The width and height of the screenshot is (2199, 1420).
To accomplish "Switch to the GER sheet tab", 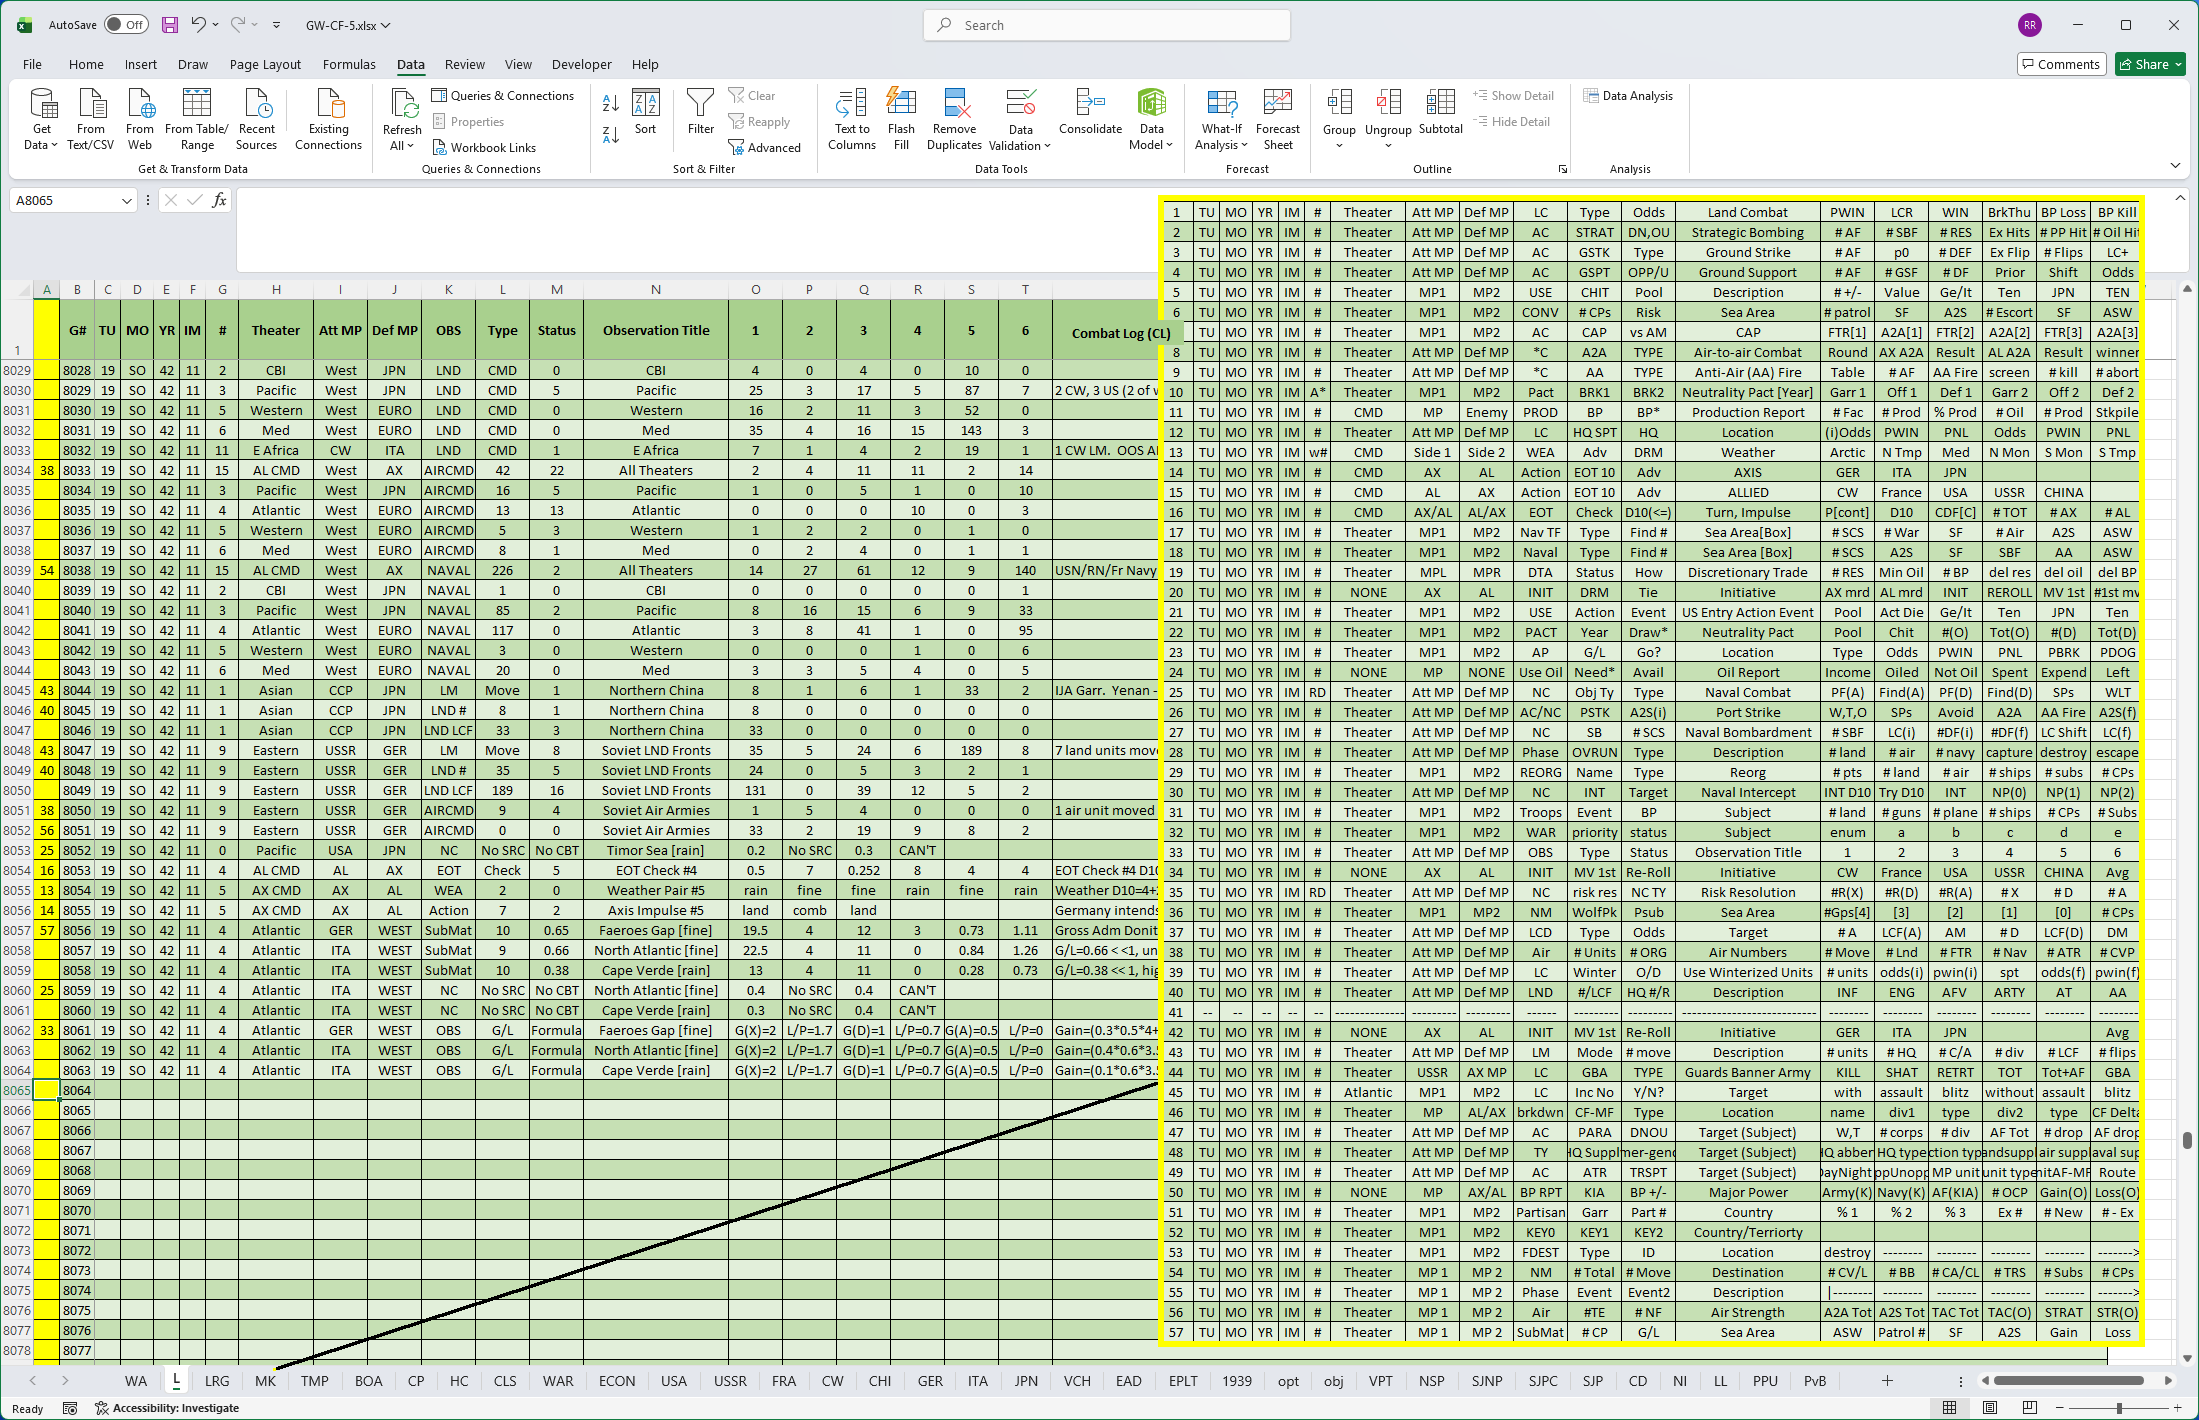I will (x=930, y=1381).
